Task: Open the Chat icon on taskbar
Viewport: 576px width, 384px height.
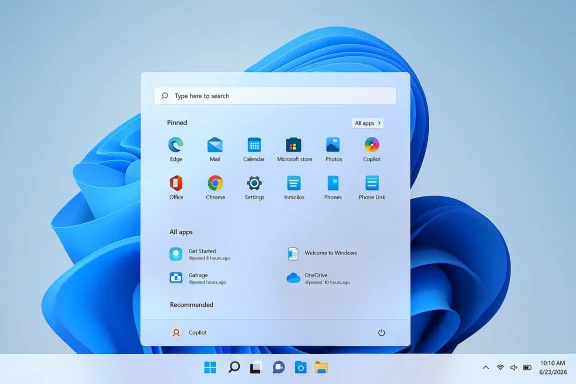Action: pyautogui.click(x=278, y=367)
